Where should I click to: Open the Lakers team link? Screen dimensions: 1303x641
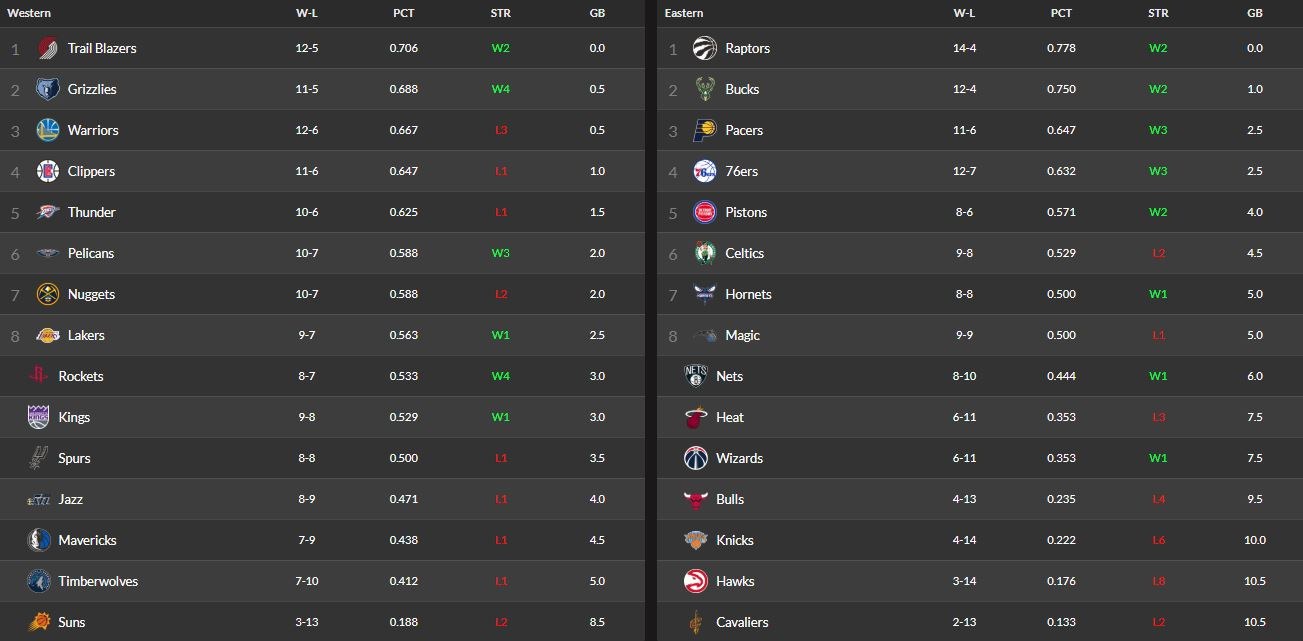coord(86,335)
